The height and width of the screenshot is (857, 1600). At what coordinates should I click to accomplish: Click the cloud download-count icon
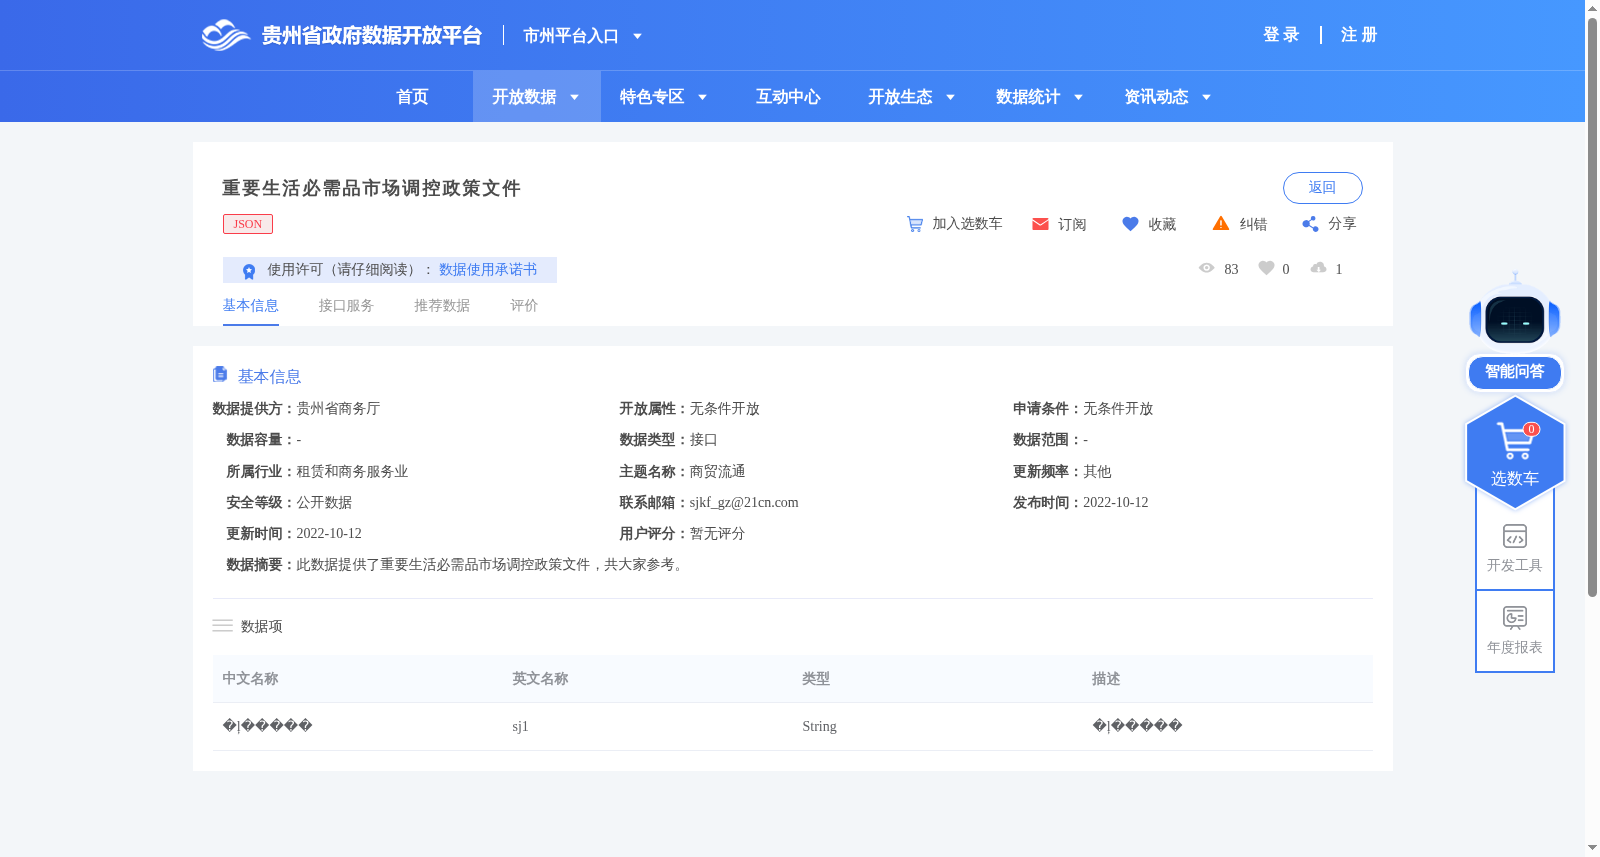point(1318,268)
